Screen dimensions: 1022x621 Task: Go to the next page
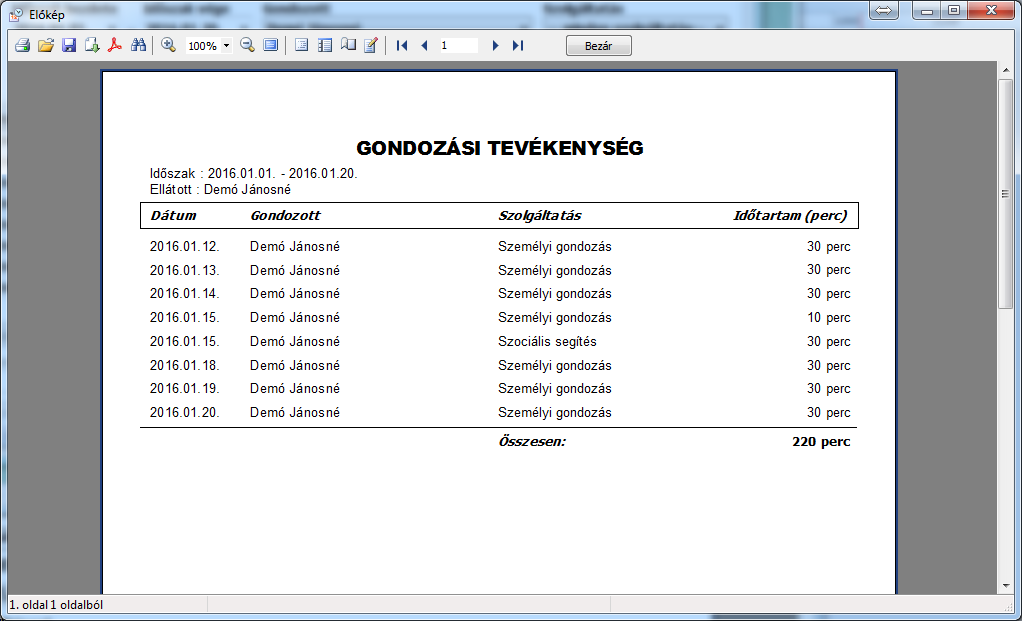(x=495, y=46)
